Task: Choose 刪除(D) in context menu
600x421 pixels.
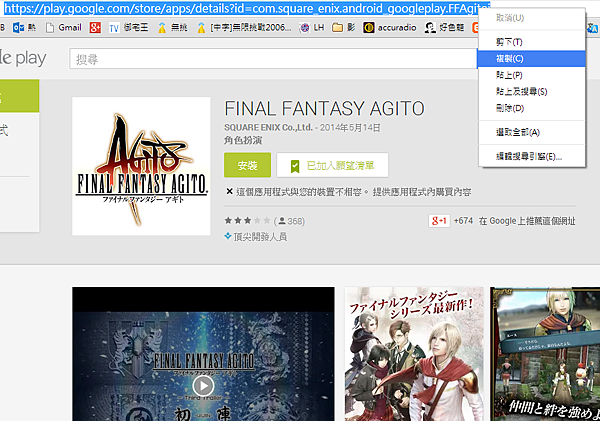Action: coord(532,108)
